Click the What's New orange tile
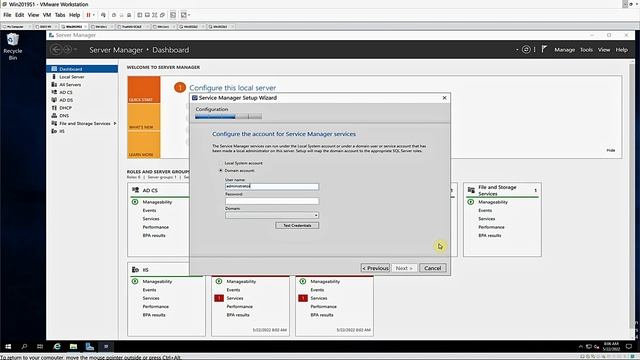640x360 pixels. tap(144, 117)
